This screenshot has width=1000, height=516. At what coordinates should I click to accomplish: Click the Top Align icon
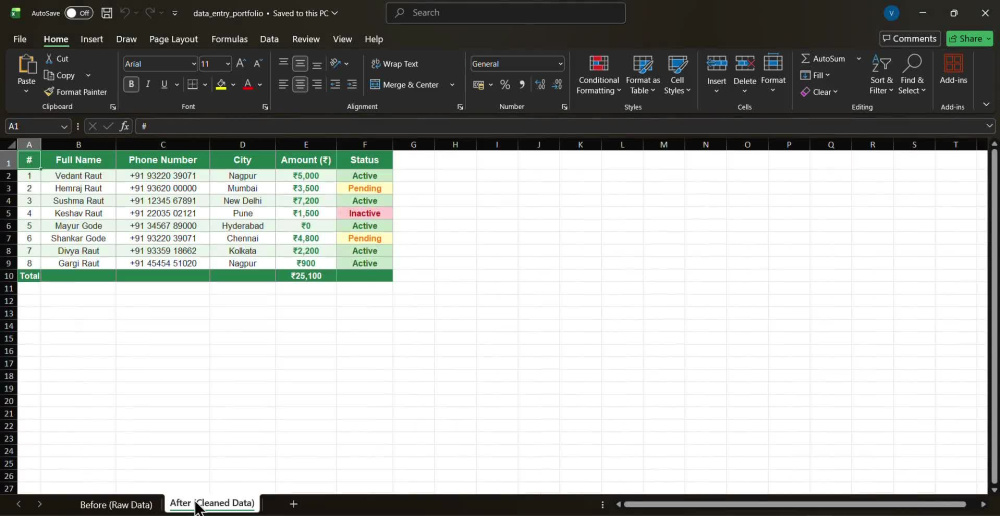click(283, 63)
